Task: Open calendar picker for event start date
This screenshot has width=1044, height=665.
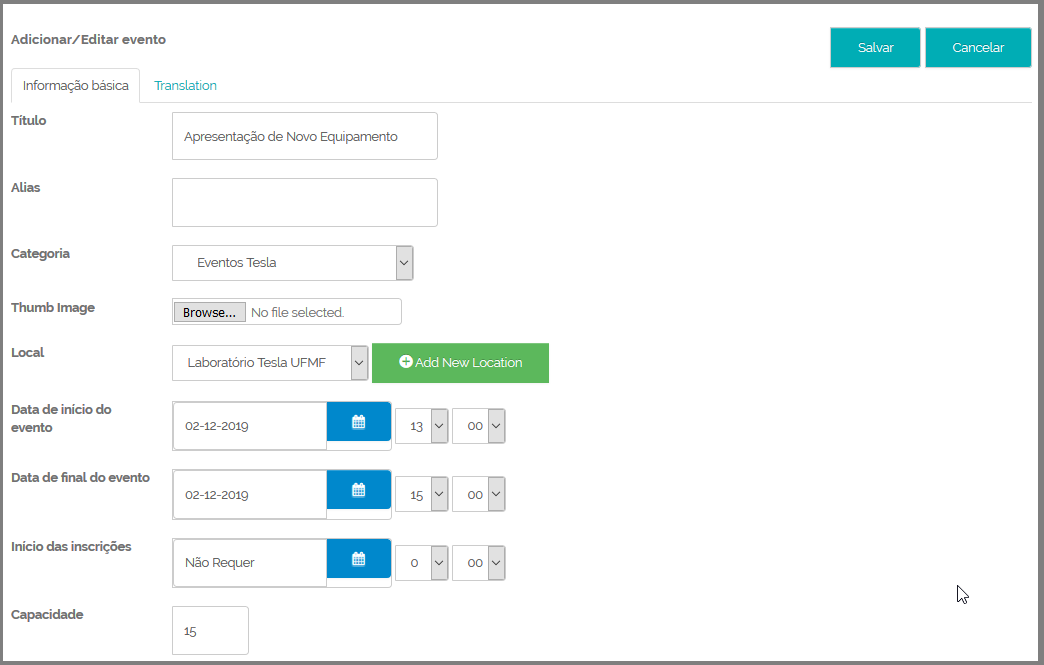Action: click(358, 421)
